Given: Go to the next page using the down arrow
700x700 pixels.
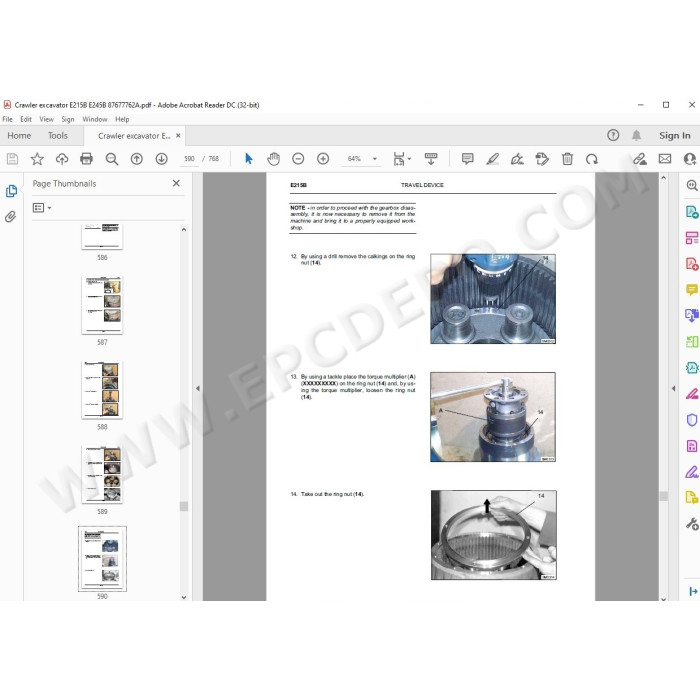Looking at the screenshot, I should pos(162,159).
